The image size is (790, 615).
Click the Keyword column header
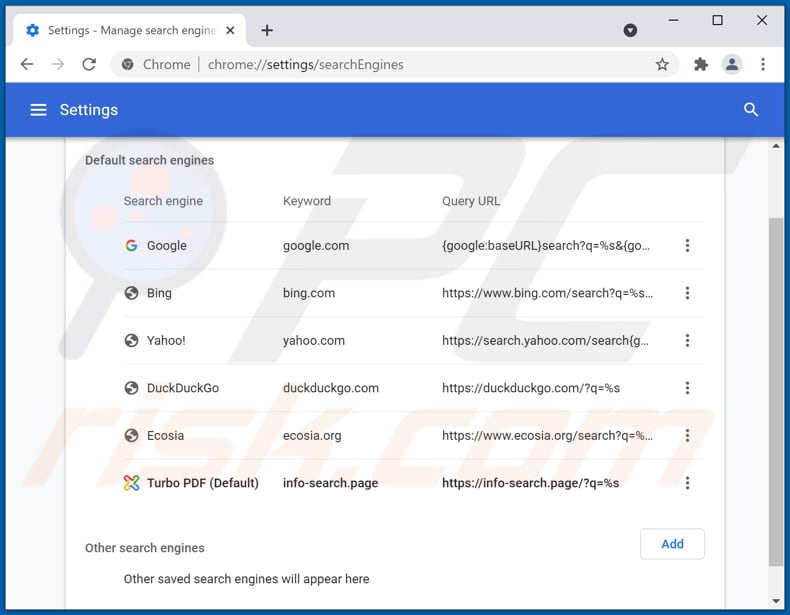[x=307, y=201]
